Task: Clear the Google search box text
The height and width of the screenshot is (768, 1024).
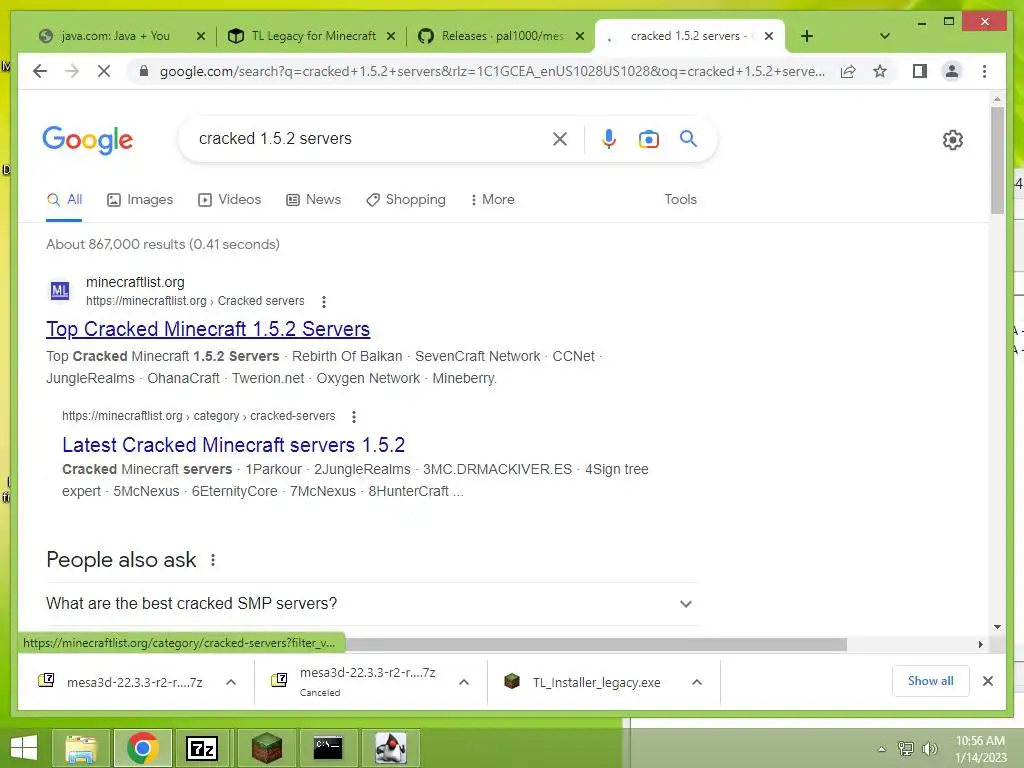Action: [x=560, y=138]
